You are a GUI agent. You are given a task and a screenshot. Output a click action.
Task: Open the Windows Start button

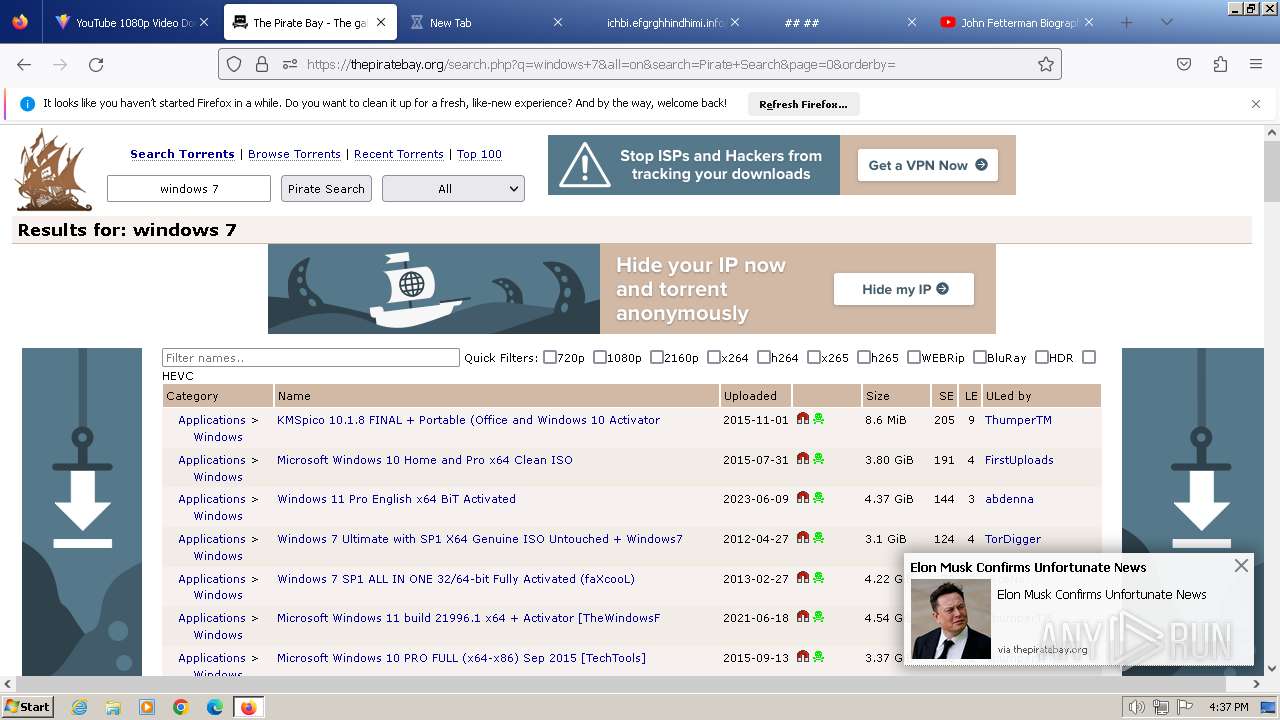(28, 707)
